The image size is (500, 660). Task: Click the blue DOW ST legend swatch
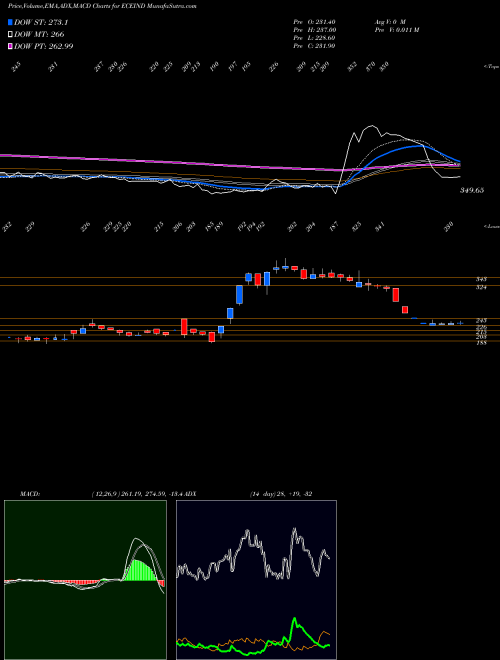tap(10, 23)
